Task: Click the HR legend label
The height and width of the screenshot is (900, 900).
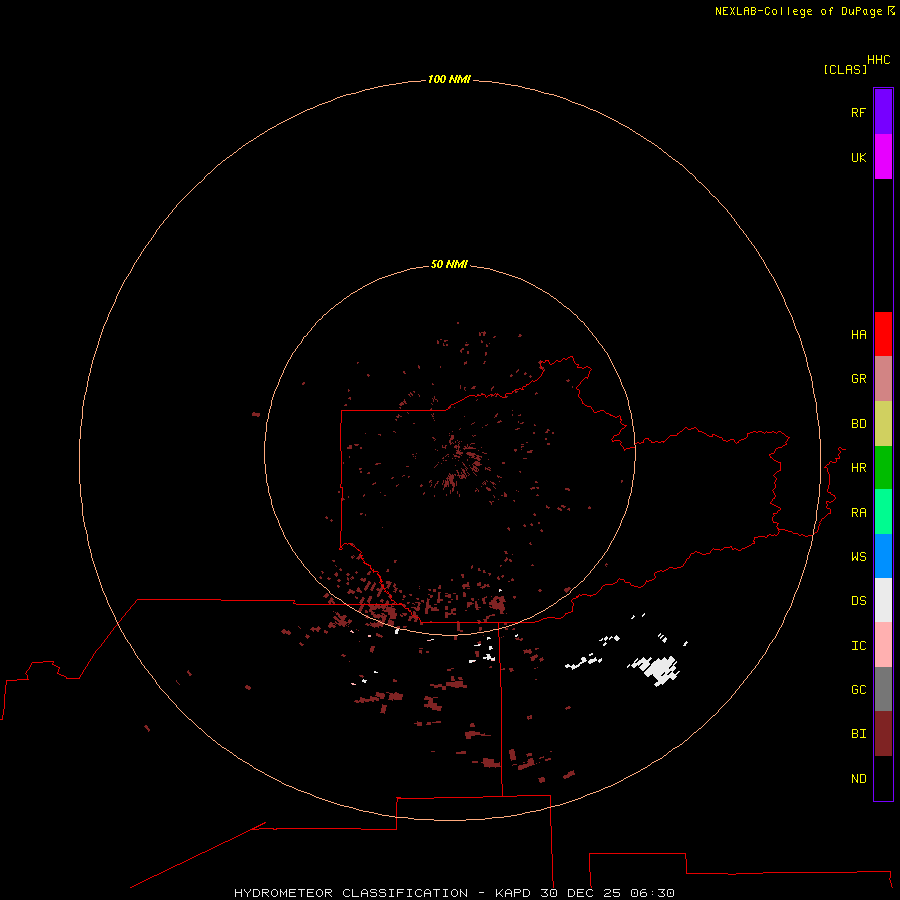Action: click(x=858, y=468)
